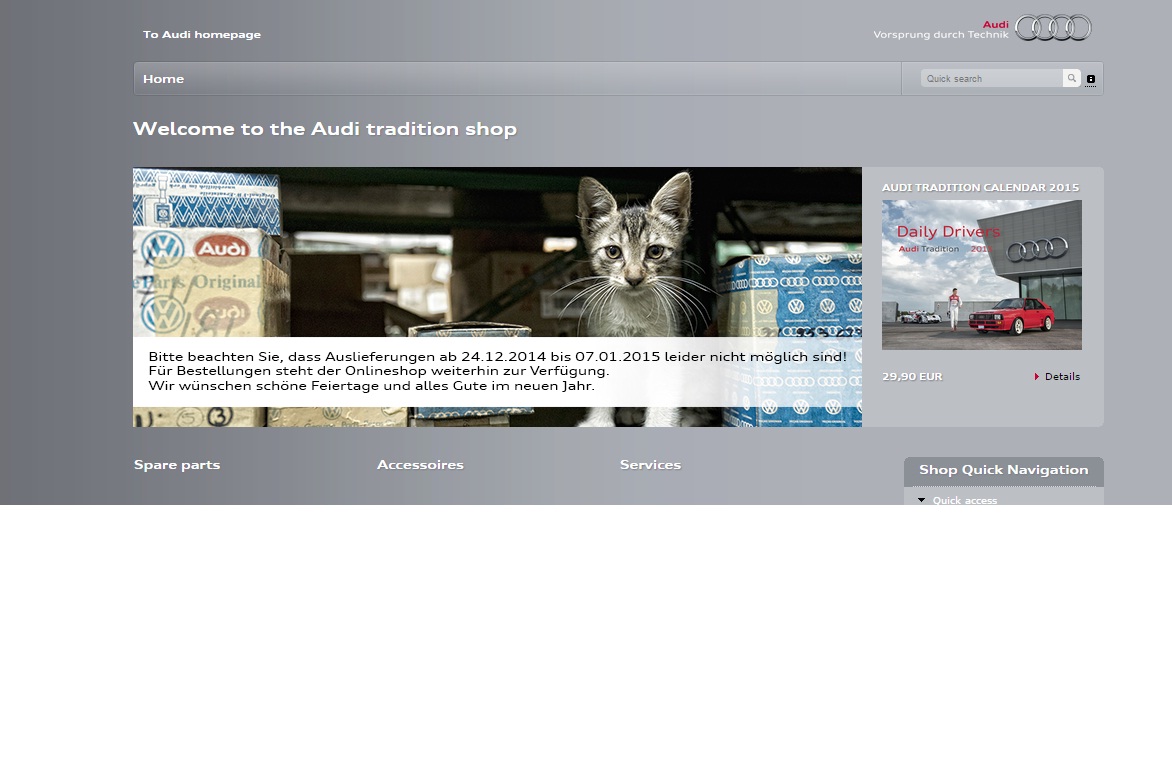
Task: Click the Audi Tradition Calendar 2015 title
Action: [980, 187]
